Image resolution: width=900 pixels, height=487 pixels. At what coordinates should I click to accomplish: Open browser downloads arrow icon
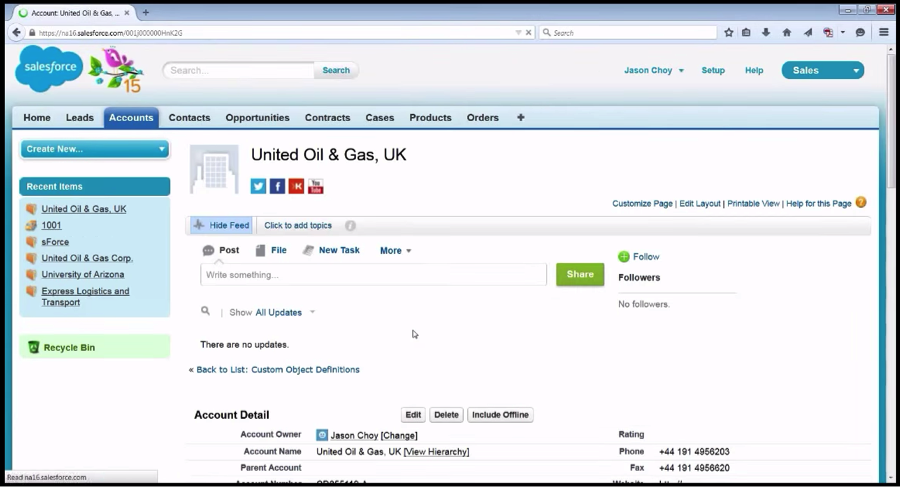[766, 33]
